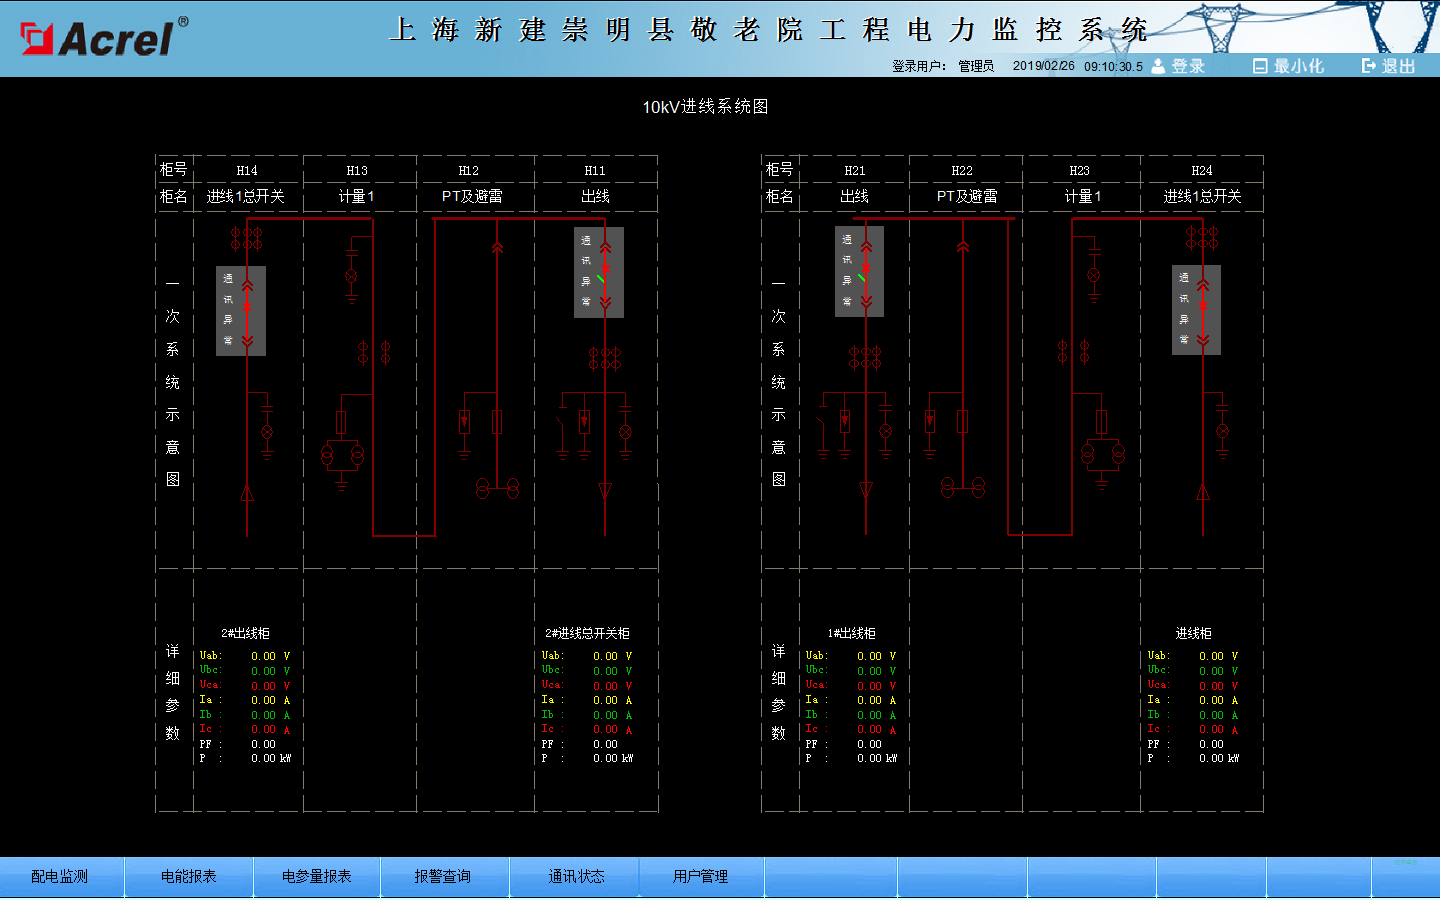Select the 通讯状态 communication status tab
The image size is (1440, 900).
click(x=576, y=877)
